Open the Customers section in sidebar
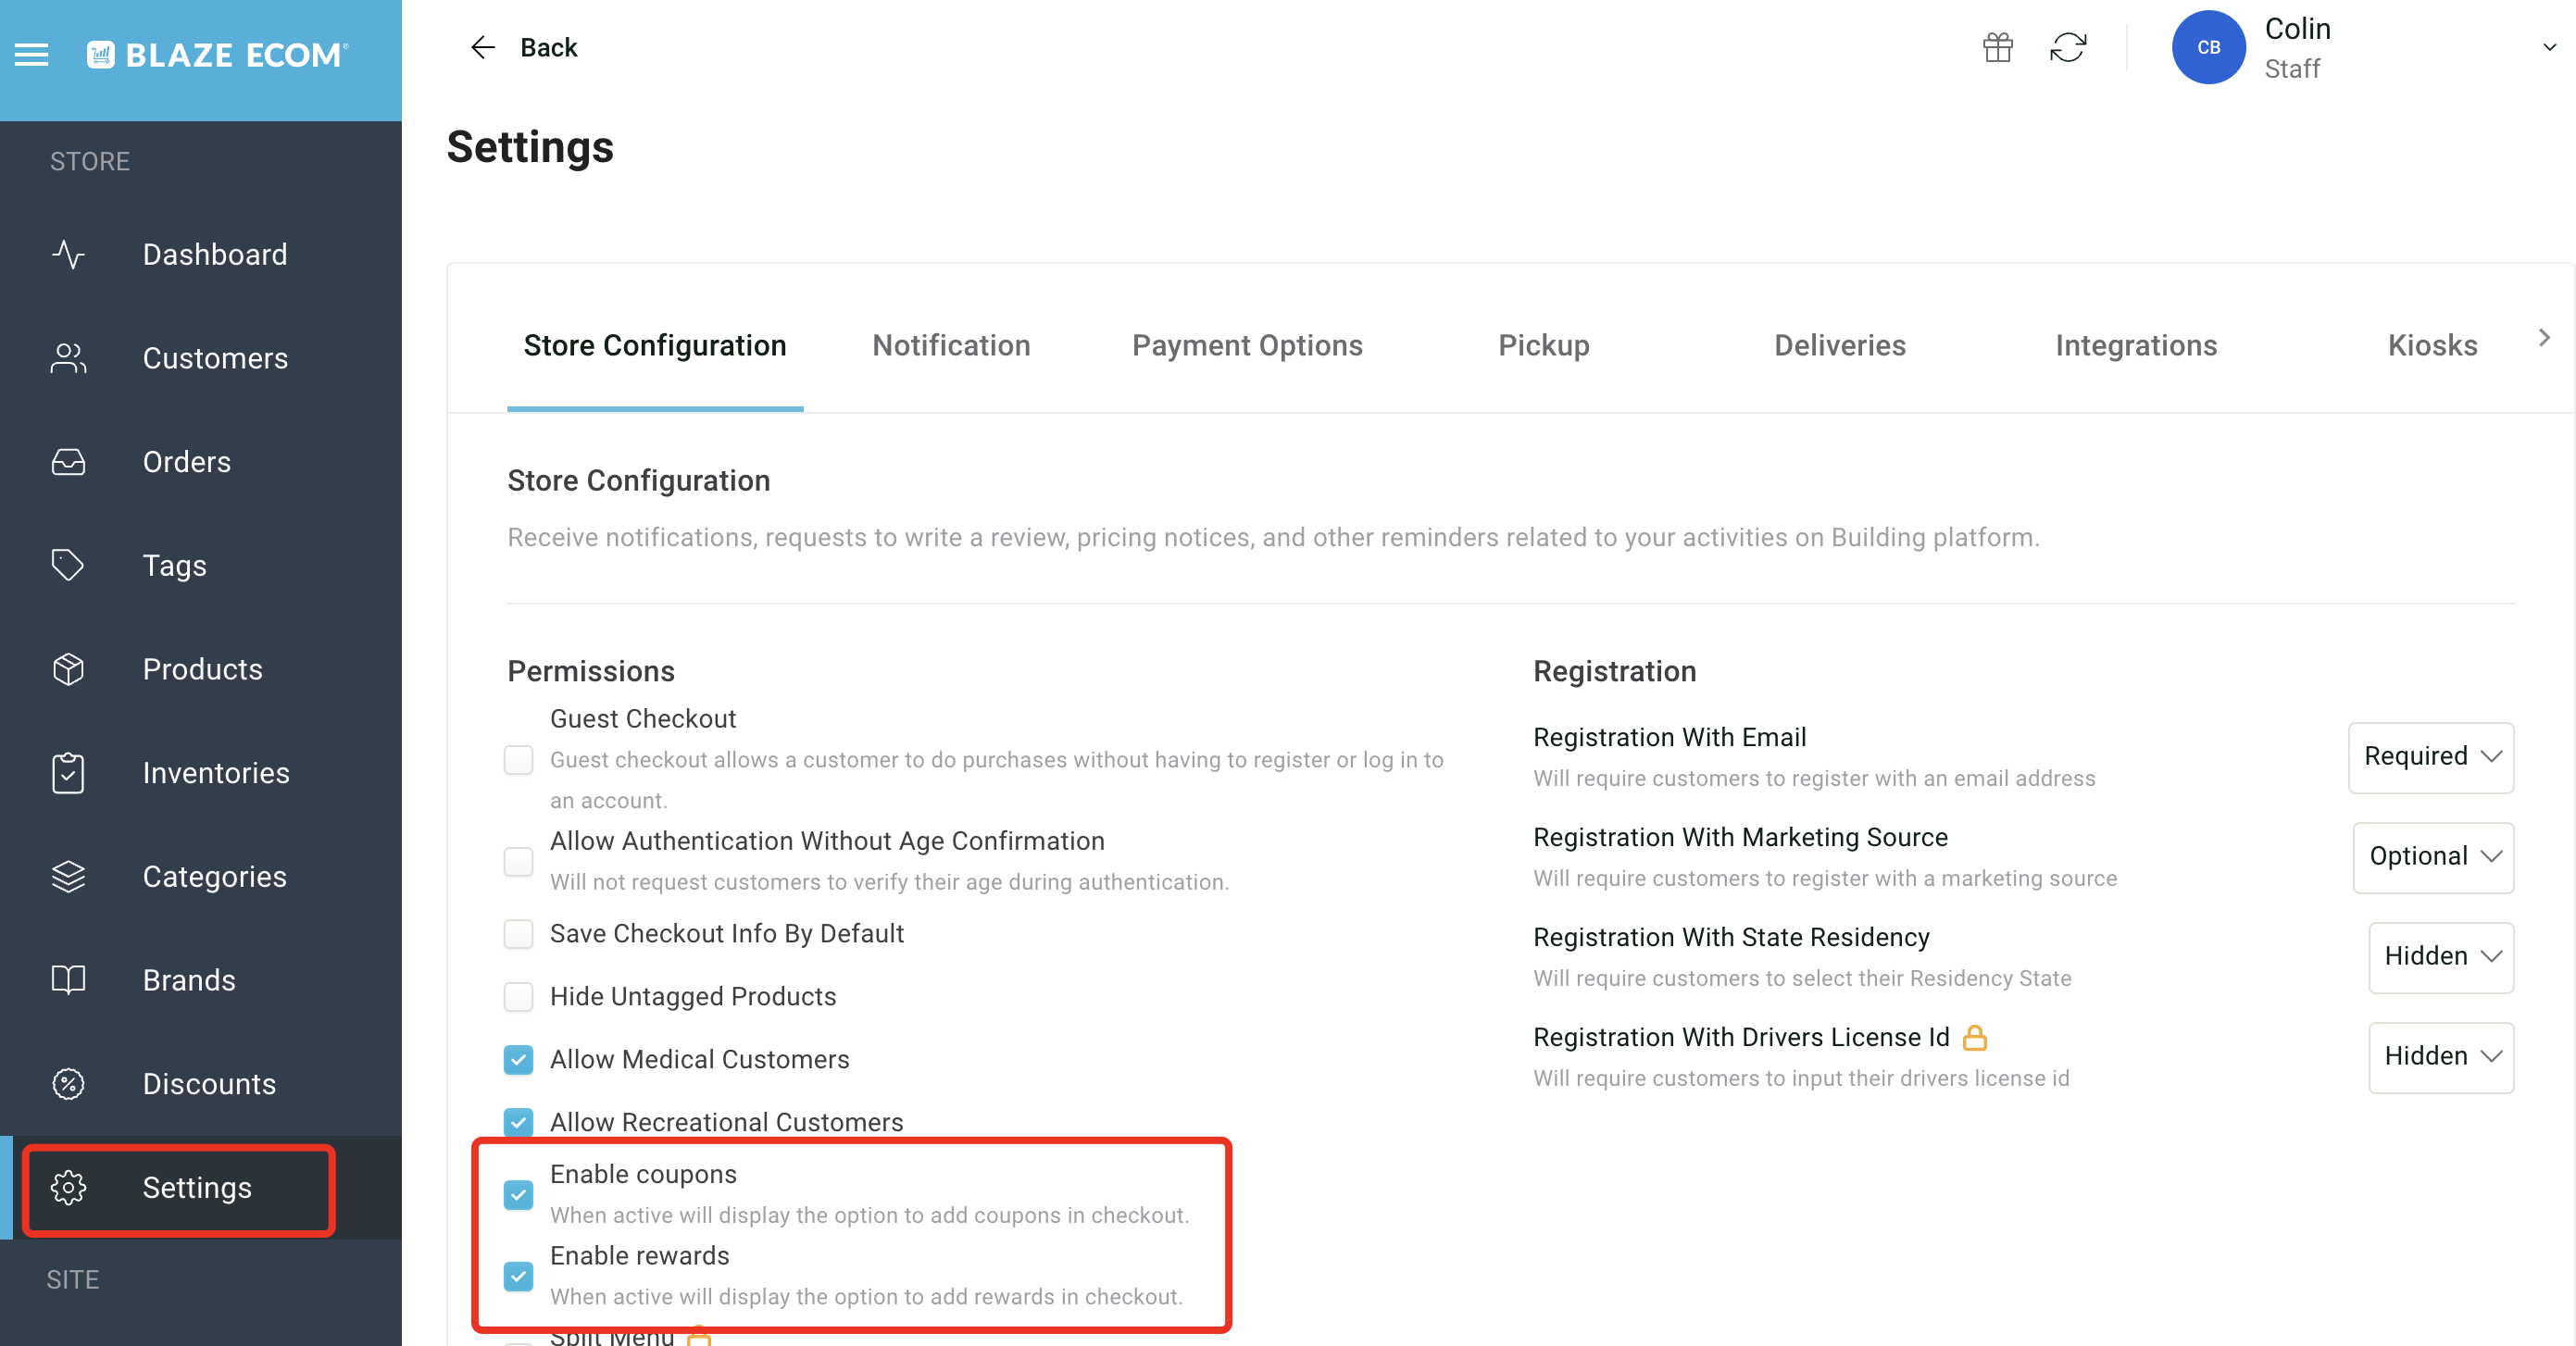 tap(215, 358)
